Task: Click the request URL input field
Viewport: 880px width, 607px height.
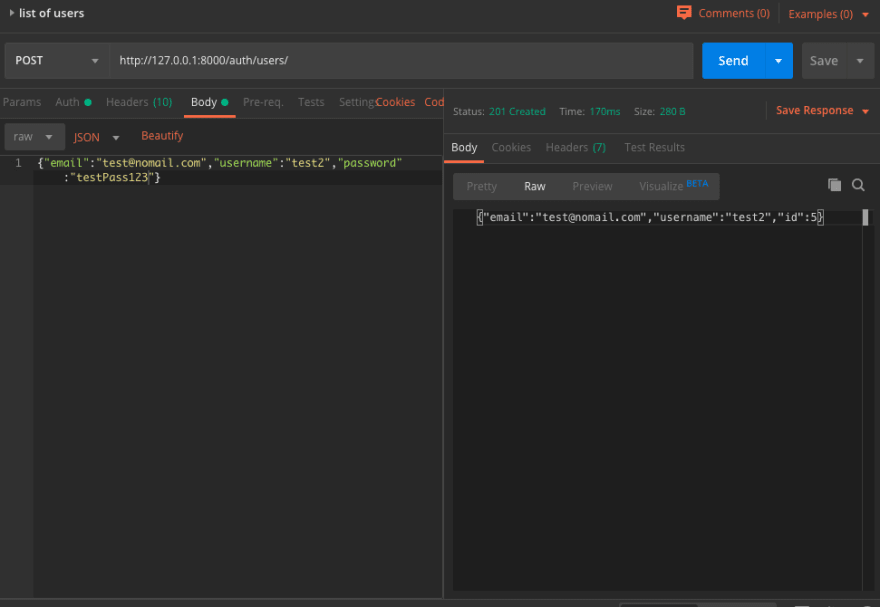Action: [401, 61]
